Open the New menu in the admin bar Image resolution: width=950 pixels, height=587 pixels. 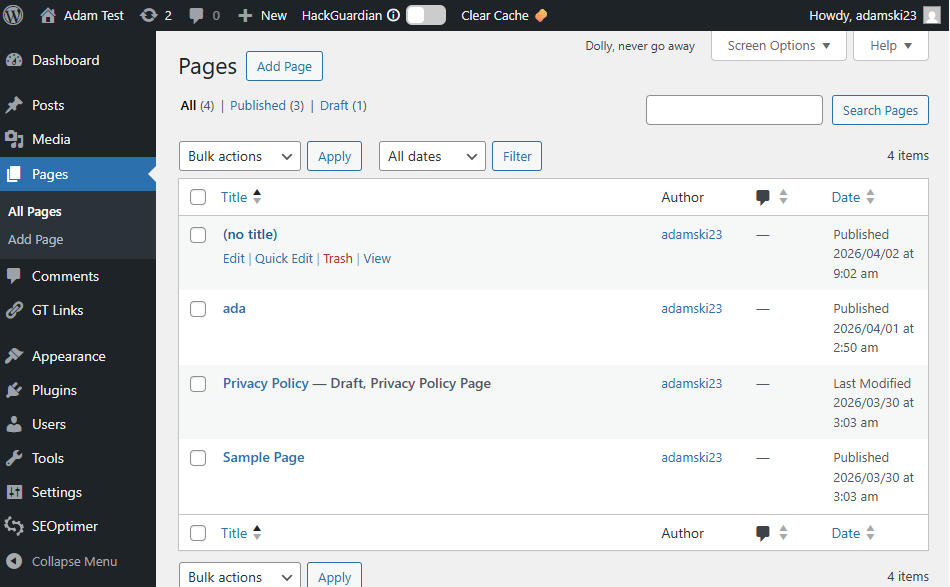point(261,15)
